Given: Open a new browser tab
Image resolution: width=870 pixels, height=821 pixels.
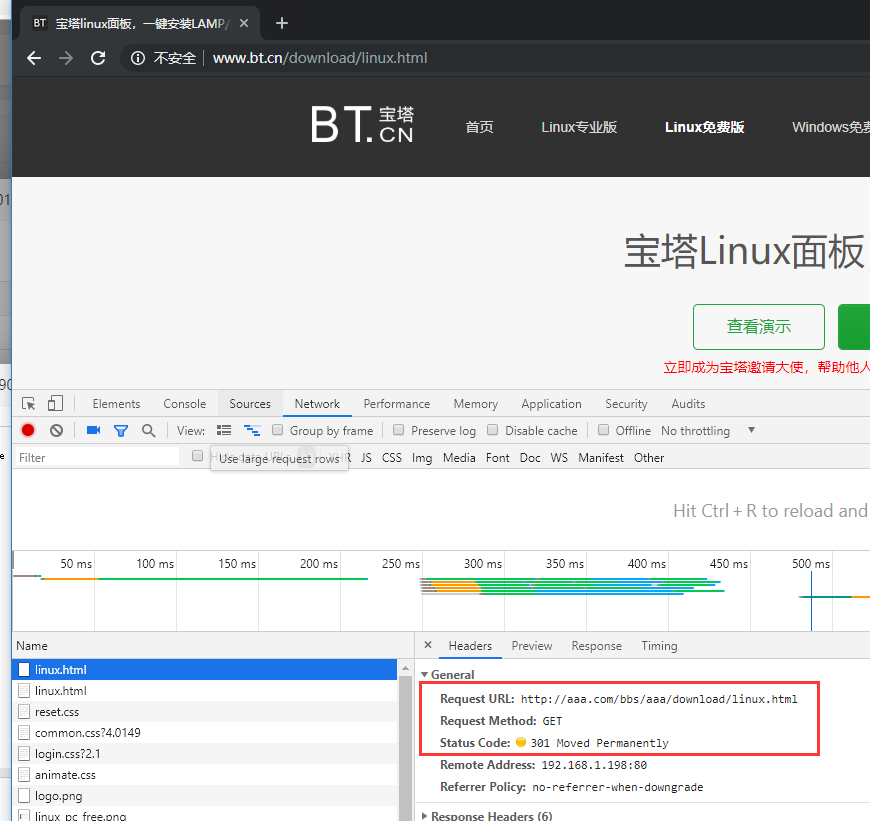Looking at the screenshot, I should point(282,23).
